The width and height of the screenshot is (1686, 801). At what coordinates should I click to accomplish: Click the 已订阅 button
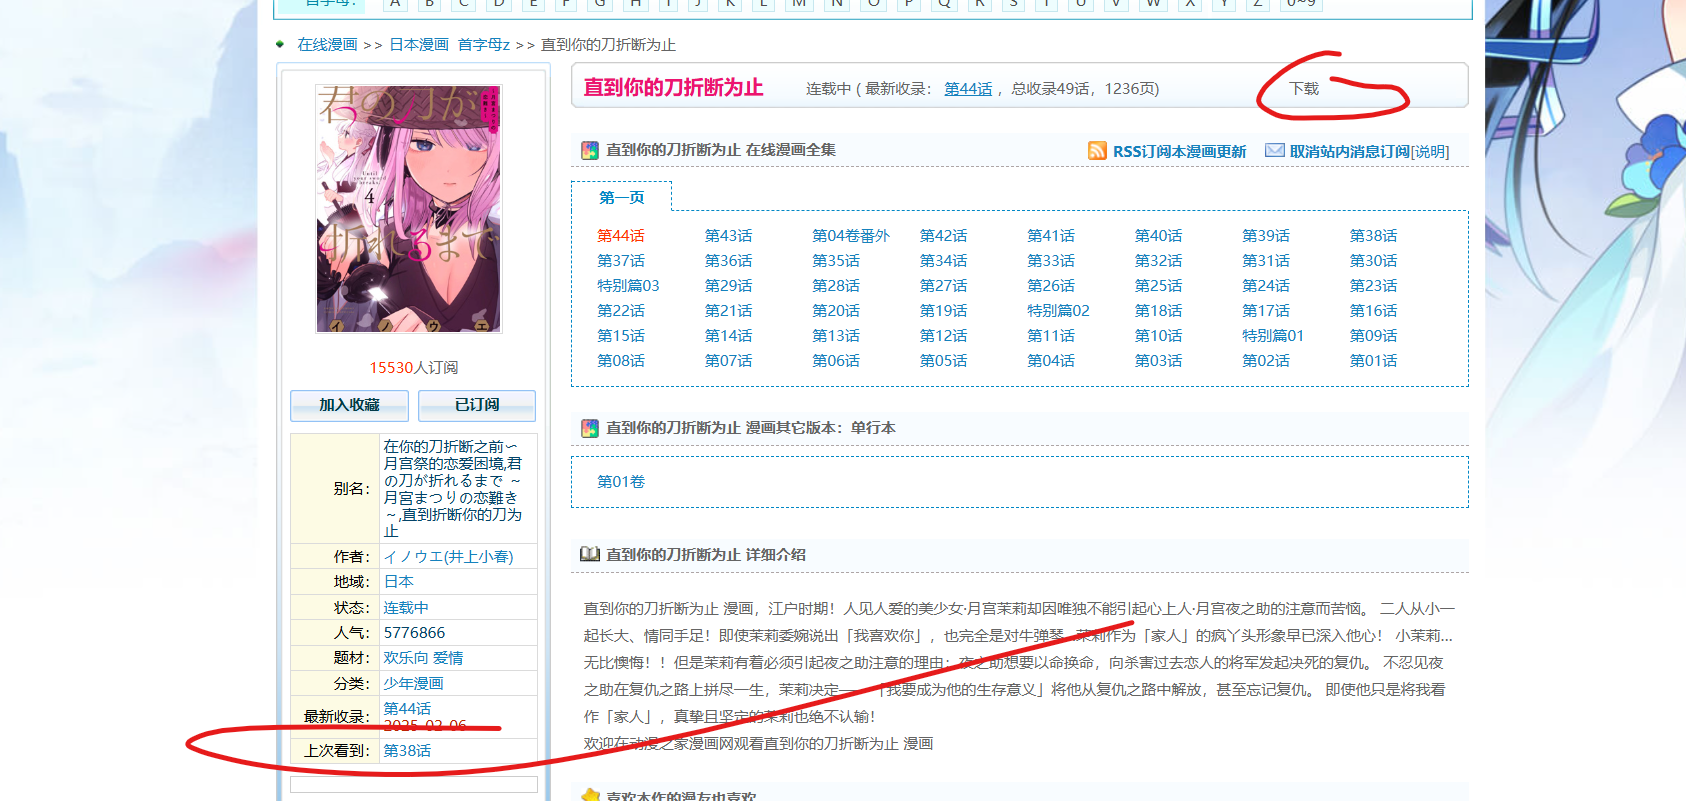[x=477, y=405]
